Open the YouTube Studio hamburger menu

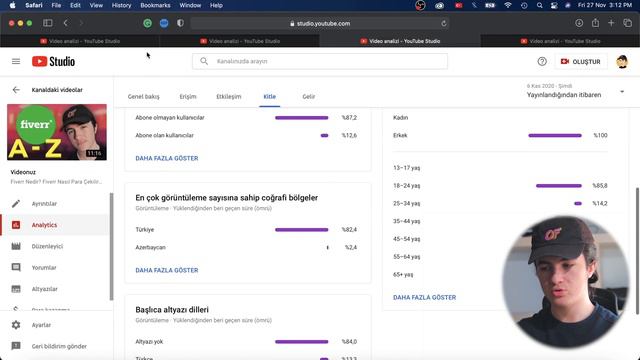[16, 61]
